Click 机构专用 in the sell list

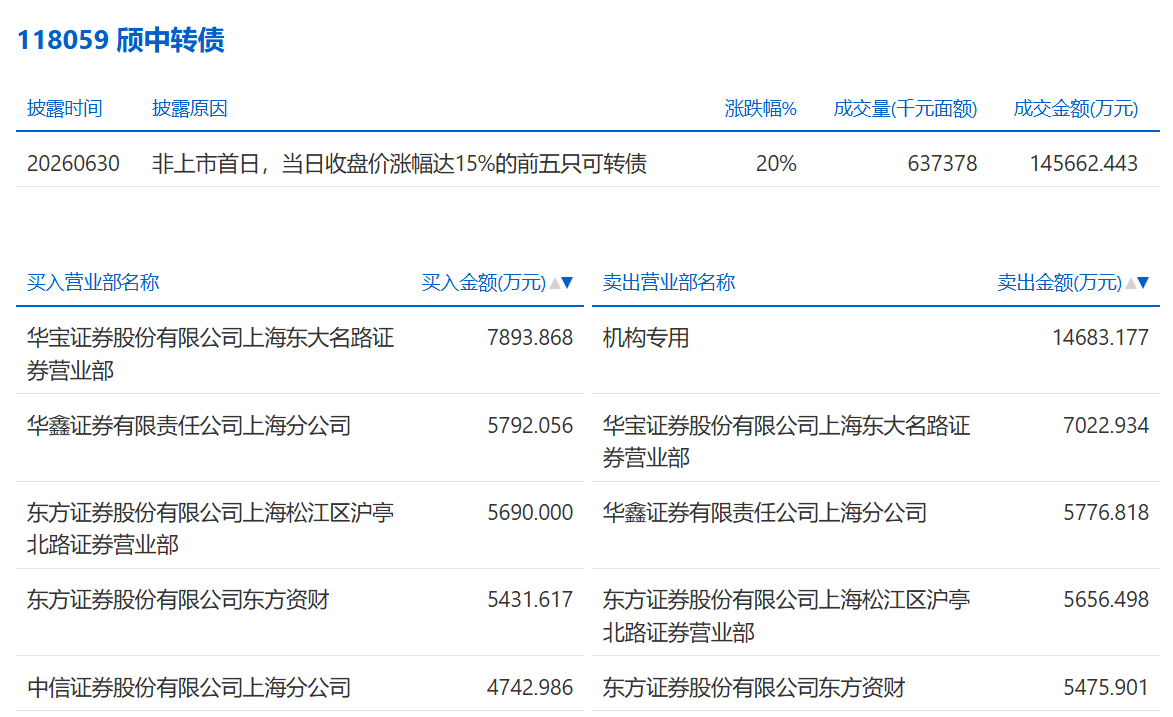[646, 338]
